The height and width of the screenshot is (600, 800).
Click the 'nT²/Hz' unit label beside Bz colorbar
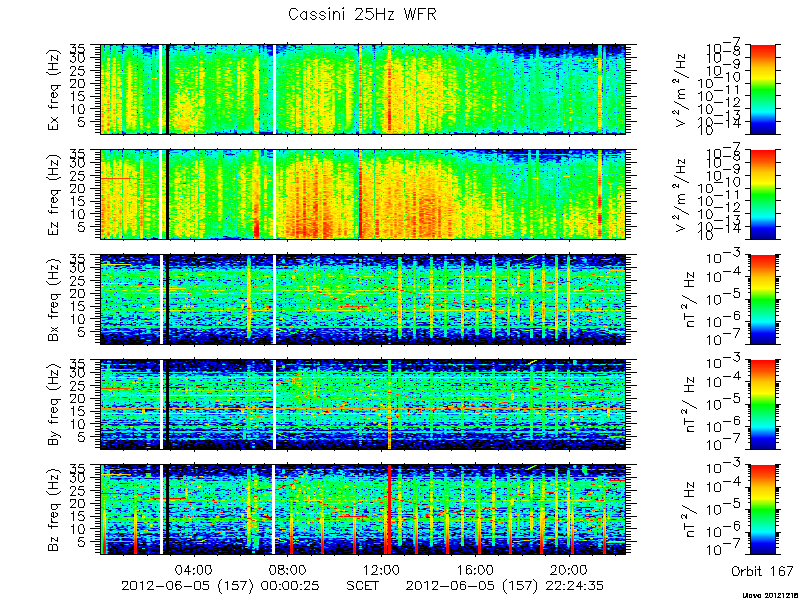[690, 509]
